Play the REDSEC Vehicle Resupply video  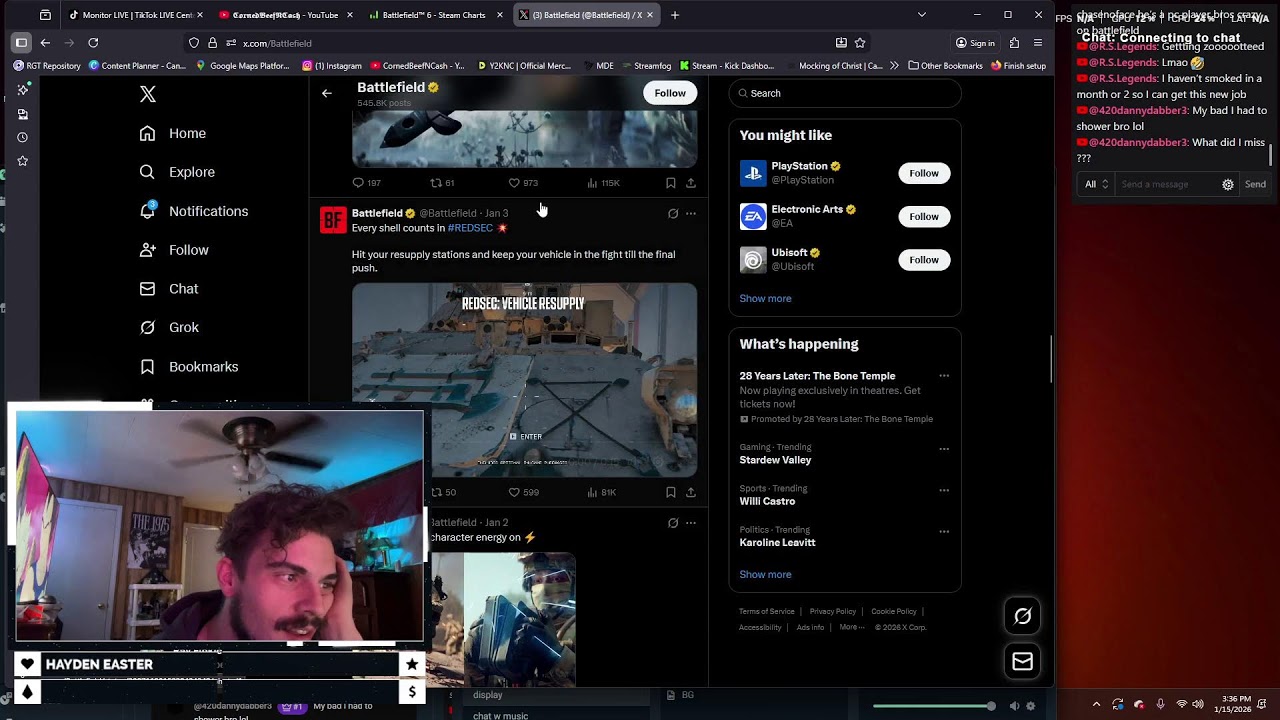(524, 380)
